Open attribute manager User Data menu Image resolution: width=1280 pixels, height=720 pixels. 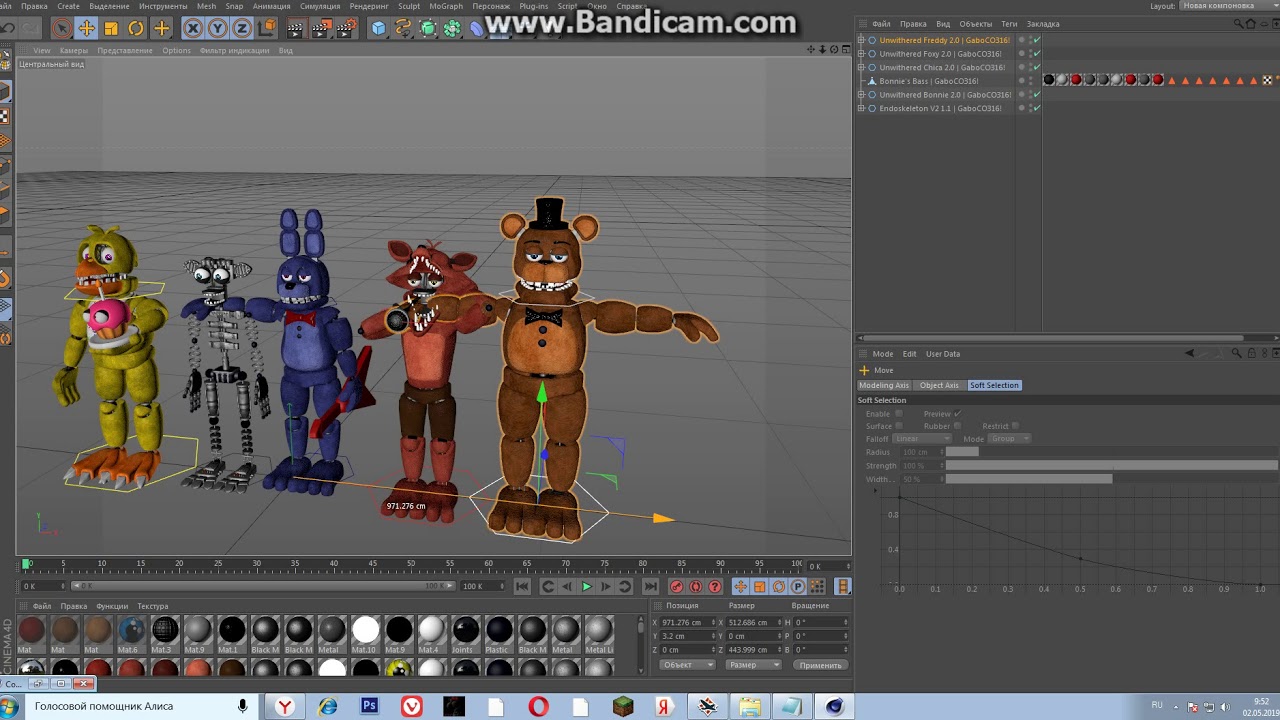coord(943,354)
